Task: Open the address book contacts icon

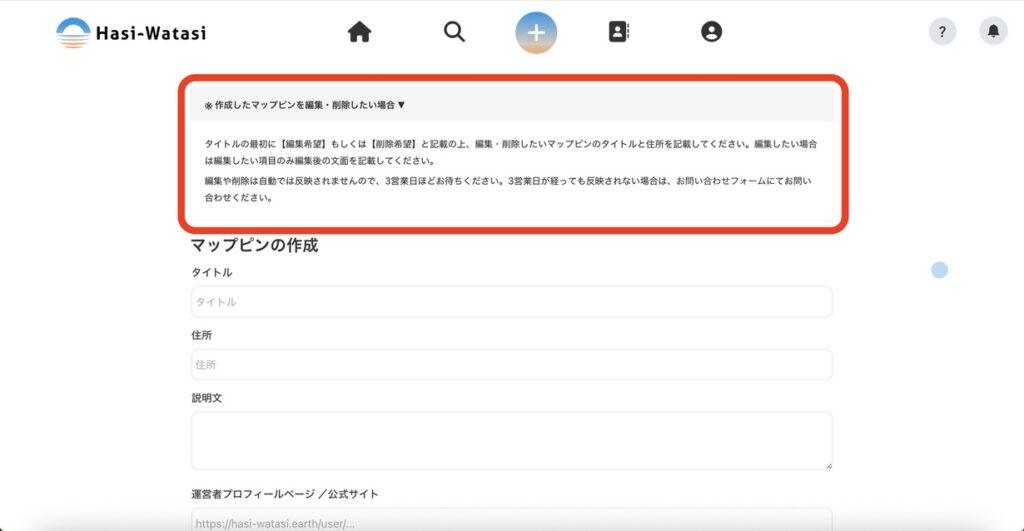Action: coord(619,32)
